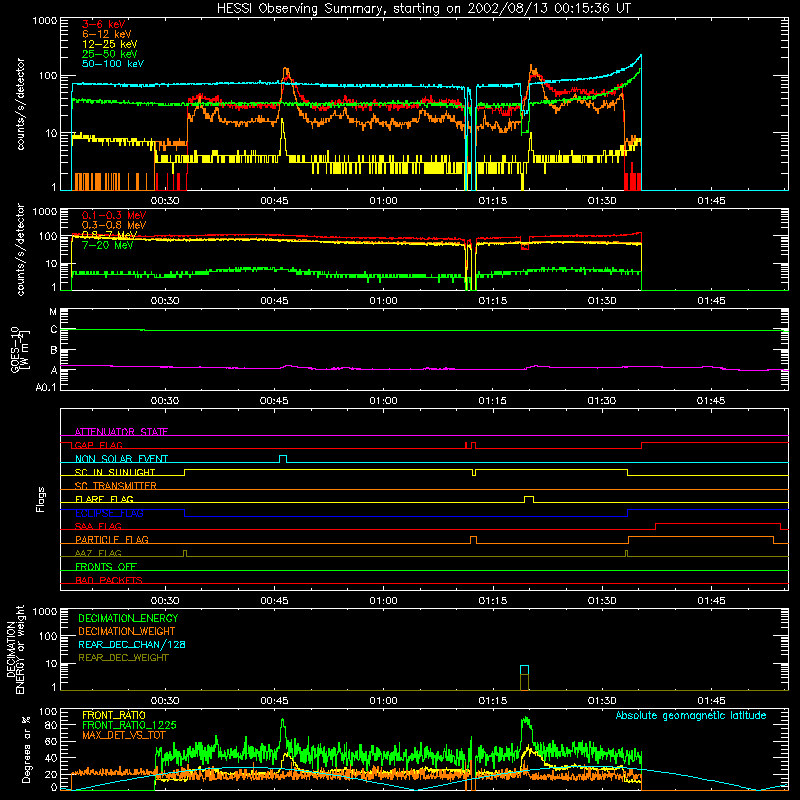The width and height of the screenshot is (800, 800).
Task: Click the counts/s/detector axis label of top panel
Action: 20,104
